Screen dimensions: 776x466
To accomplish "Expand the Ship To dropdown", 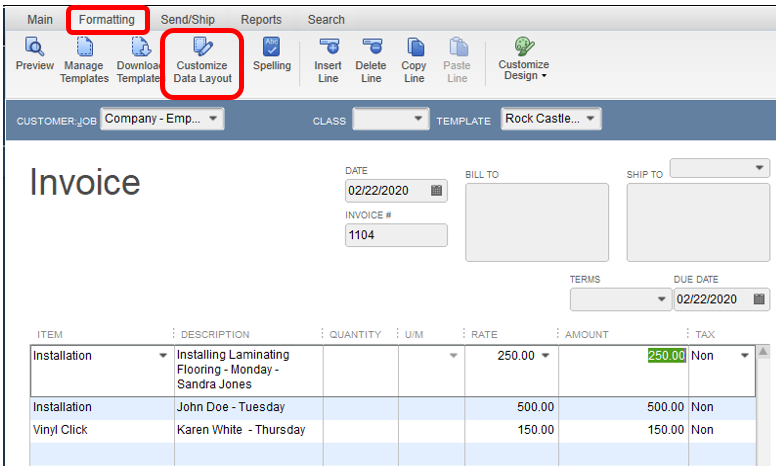I will point(759,168).
